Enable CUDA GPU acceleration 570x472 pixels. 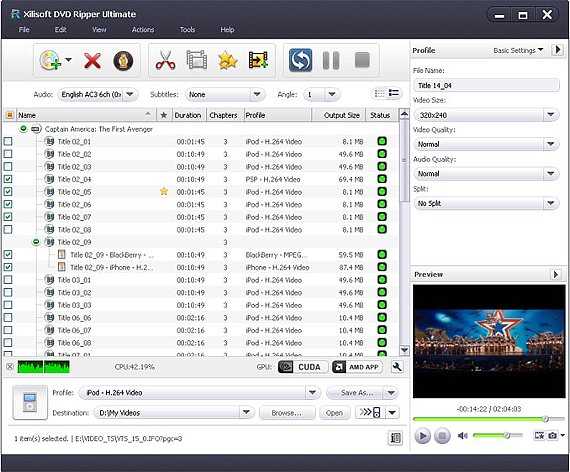click(x=302, y=367)
